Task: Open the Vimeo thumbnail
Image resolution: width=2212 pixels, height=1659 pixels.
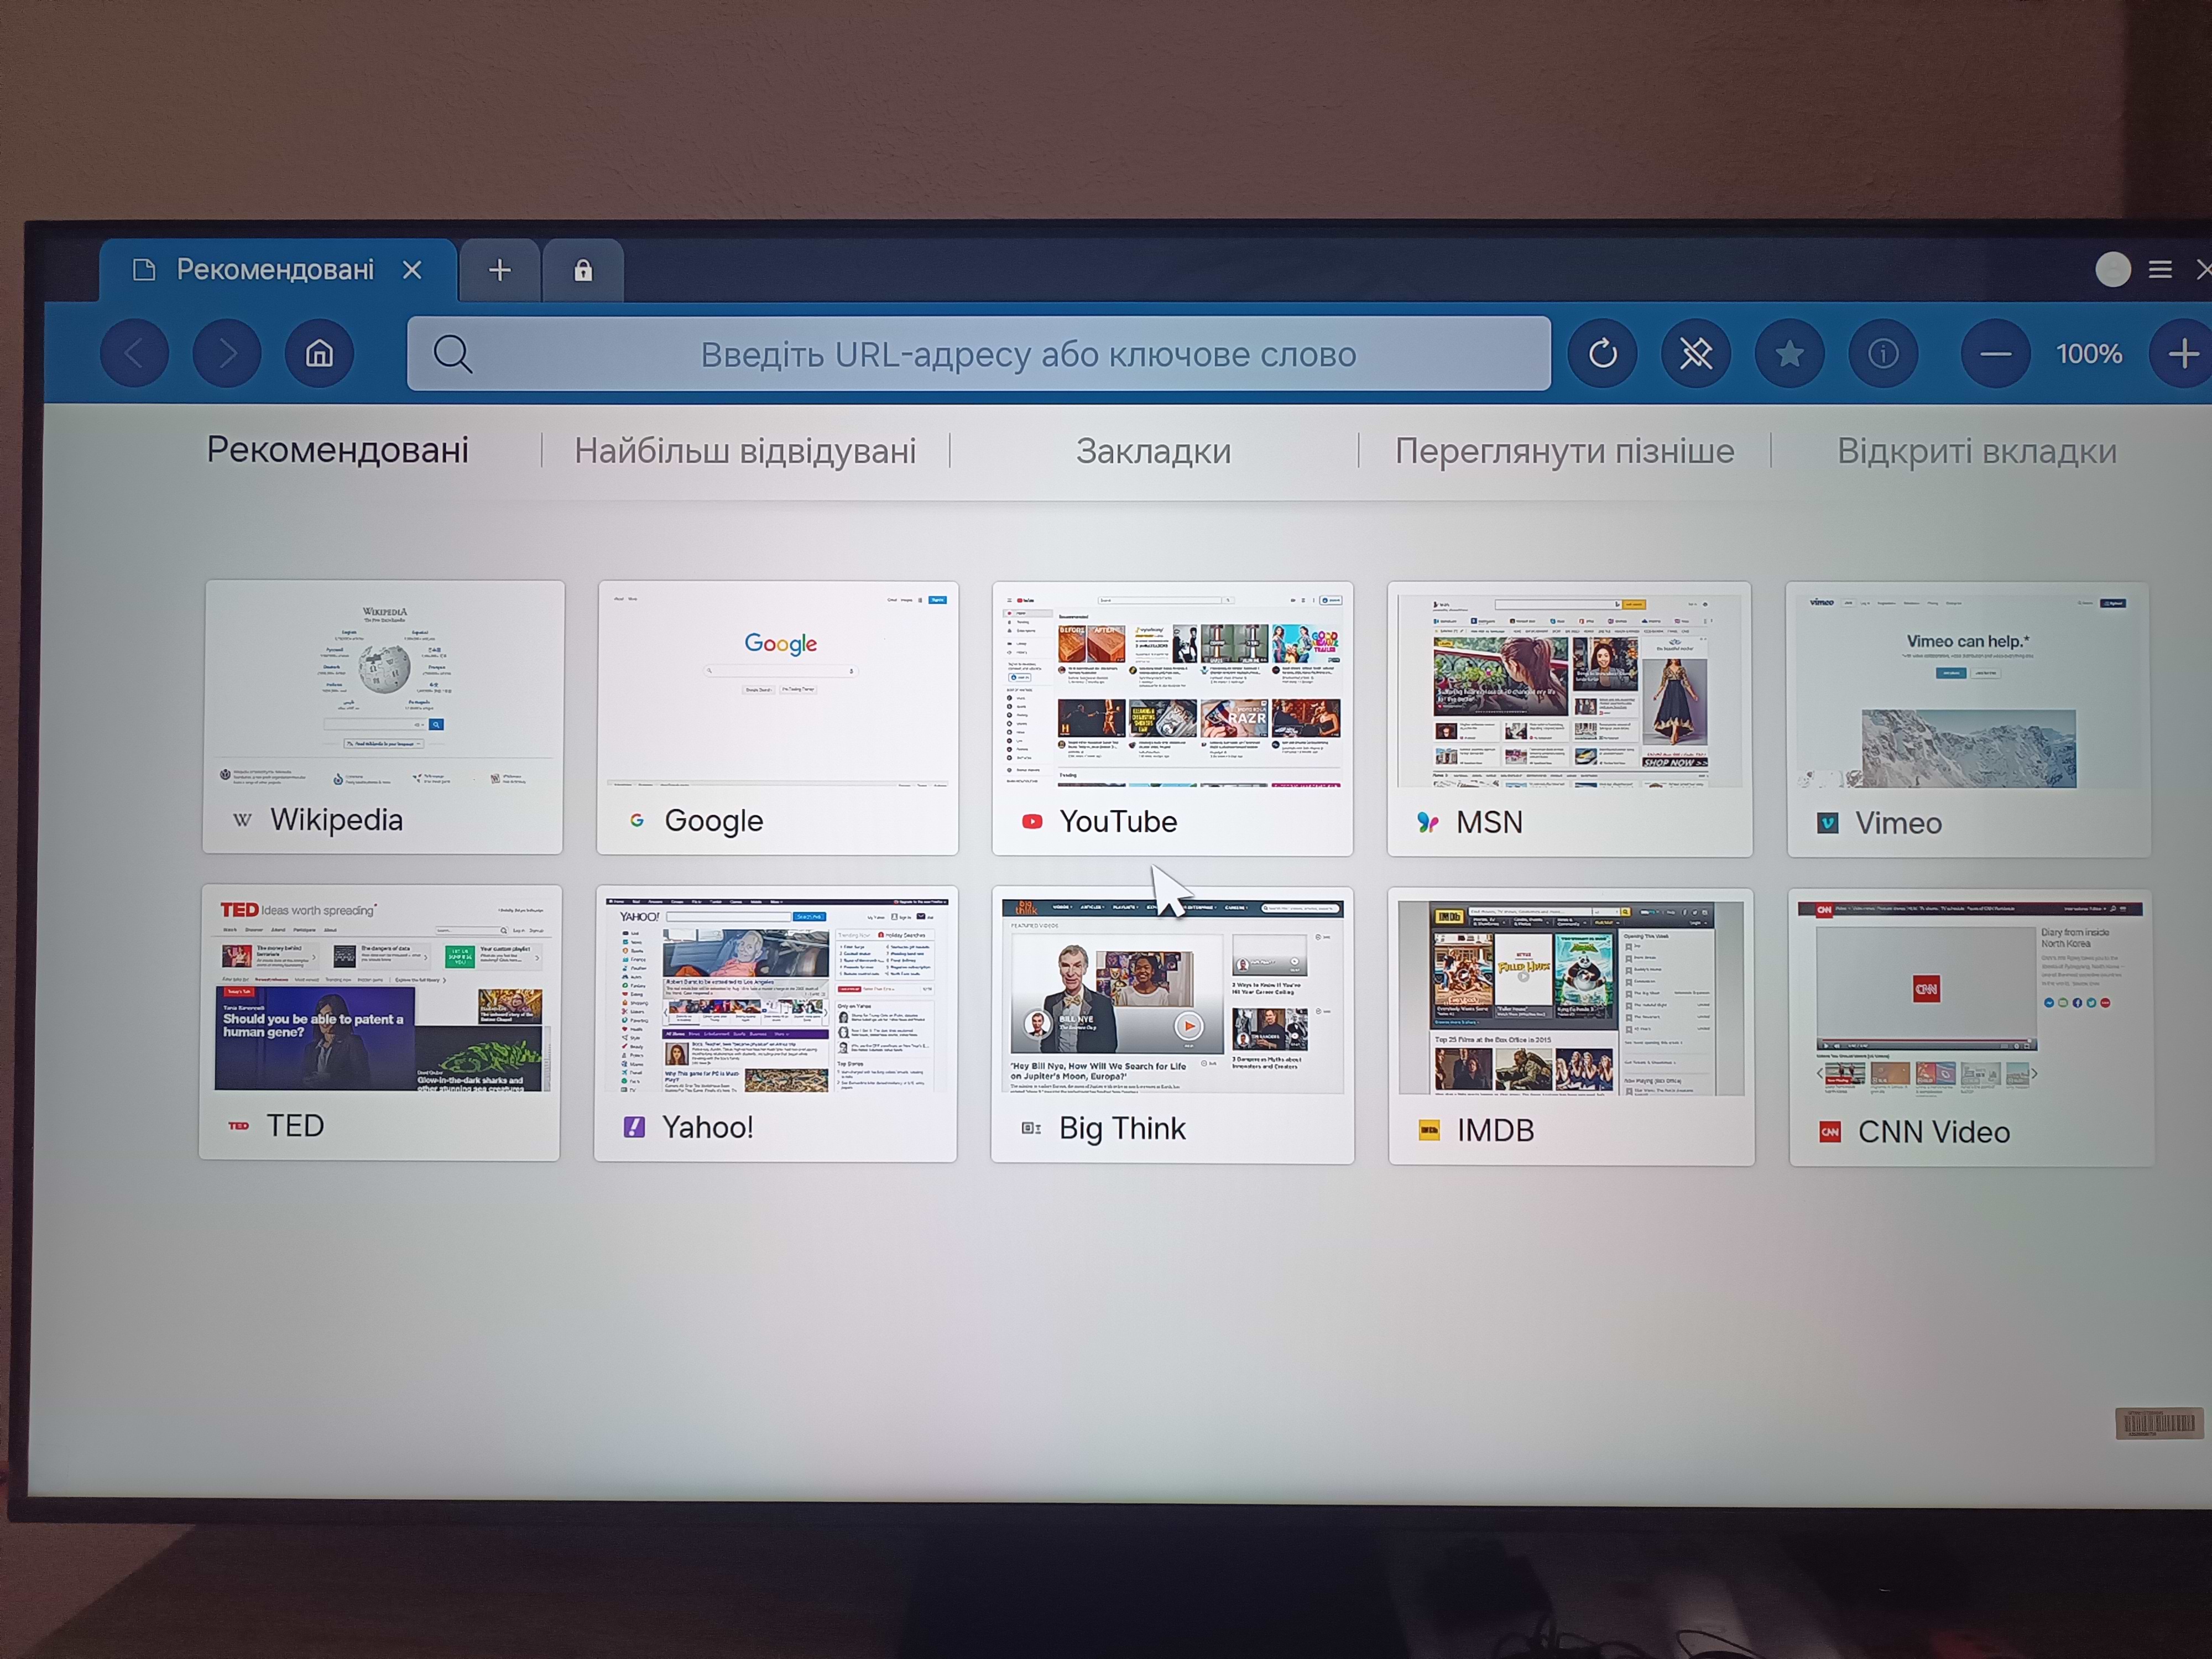Action: pyautogui.click(x=1968, y=720)
